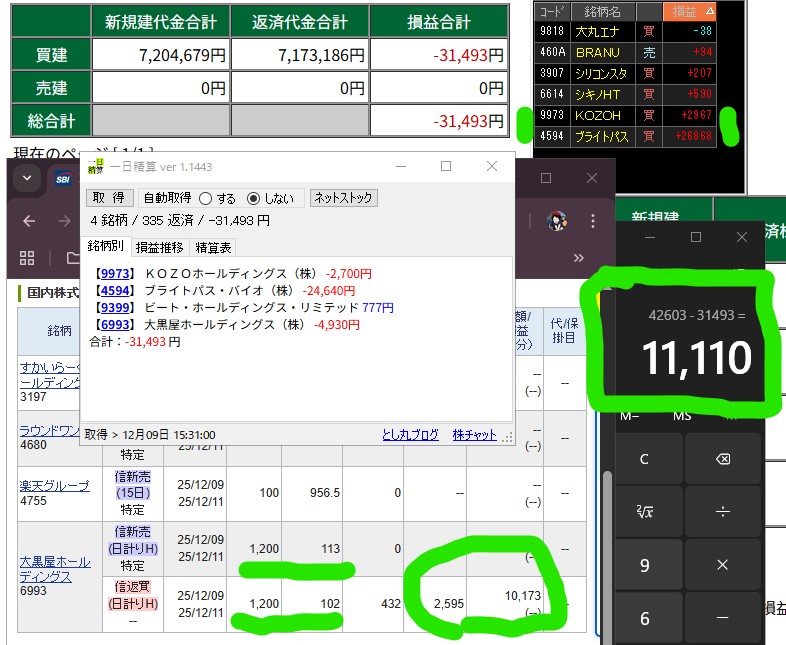786x645 pixels.
Task: Open the Chrome three-dot menu
Action: [595, 221]
